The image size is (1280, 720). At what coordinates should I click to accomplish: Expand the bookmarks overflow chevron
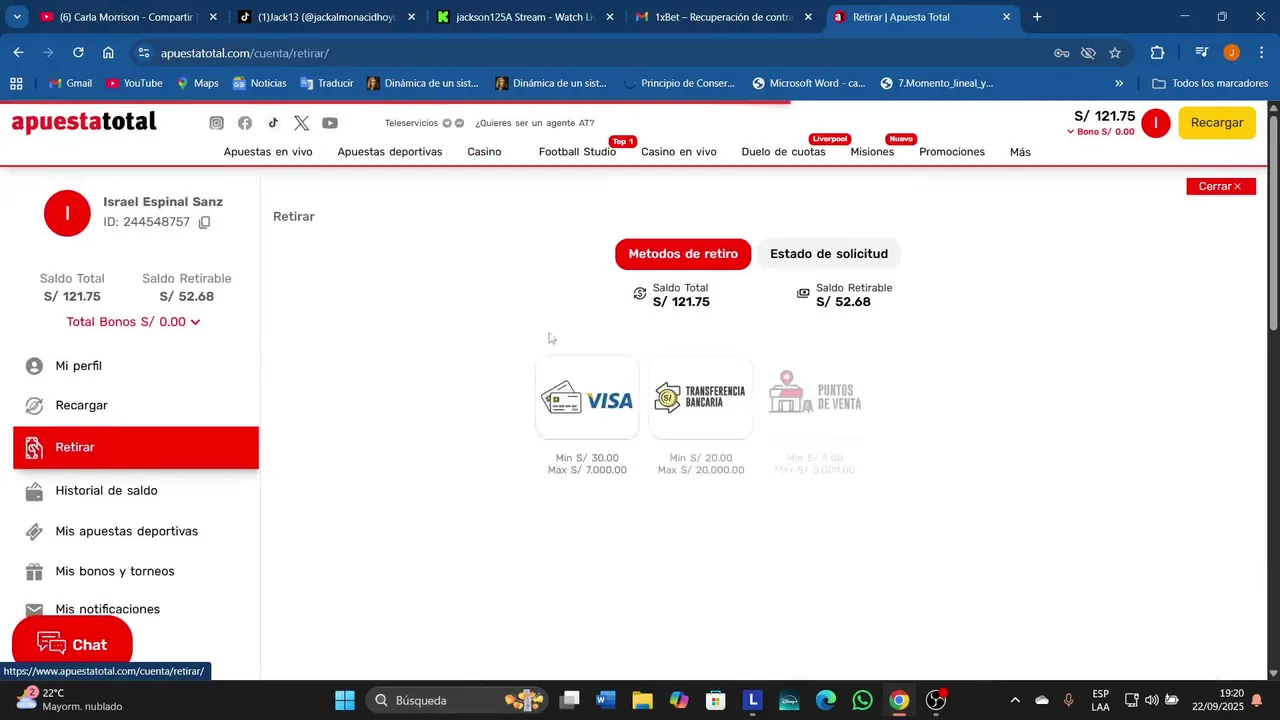pos(1119,83)
